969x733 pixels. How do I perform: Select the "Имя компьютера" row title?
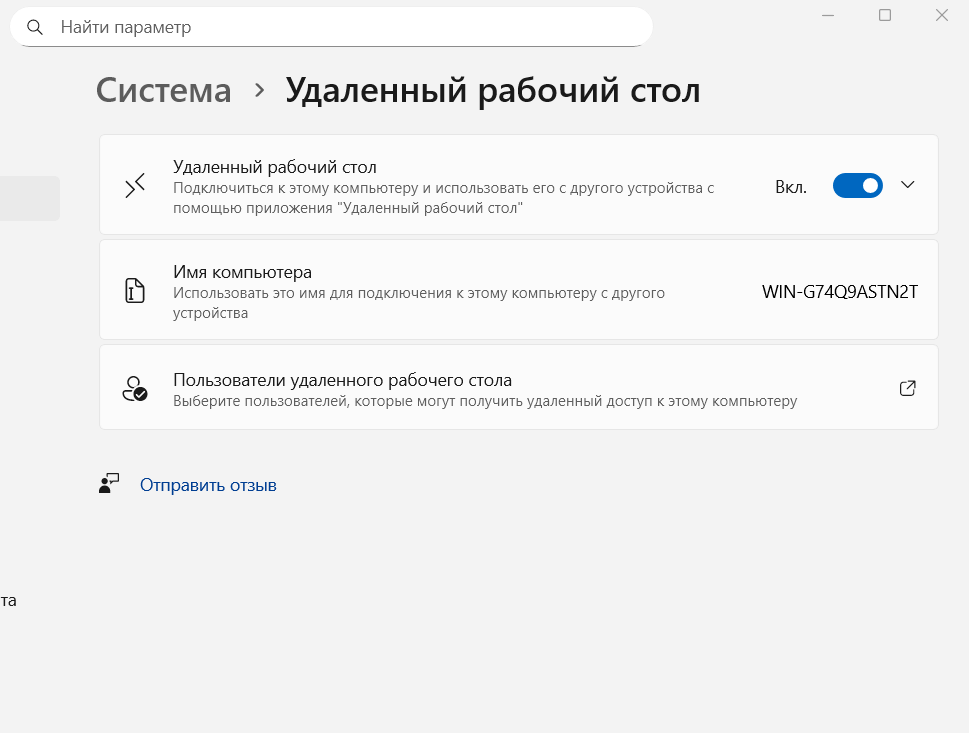click(243, 272)
